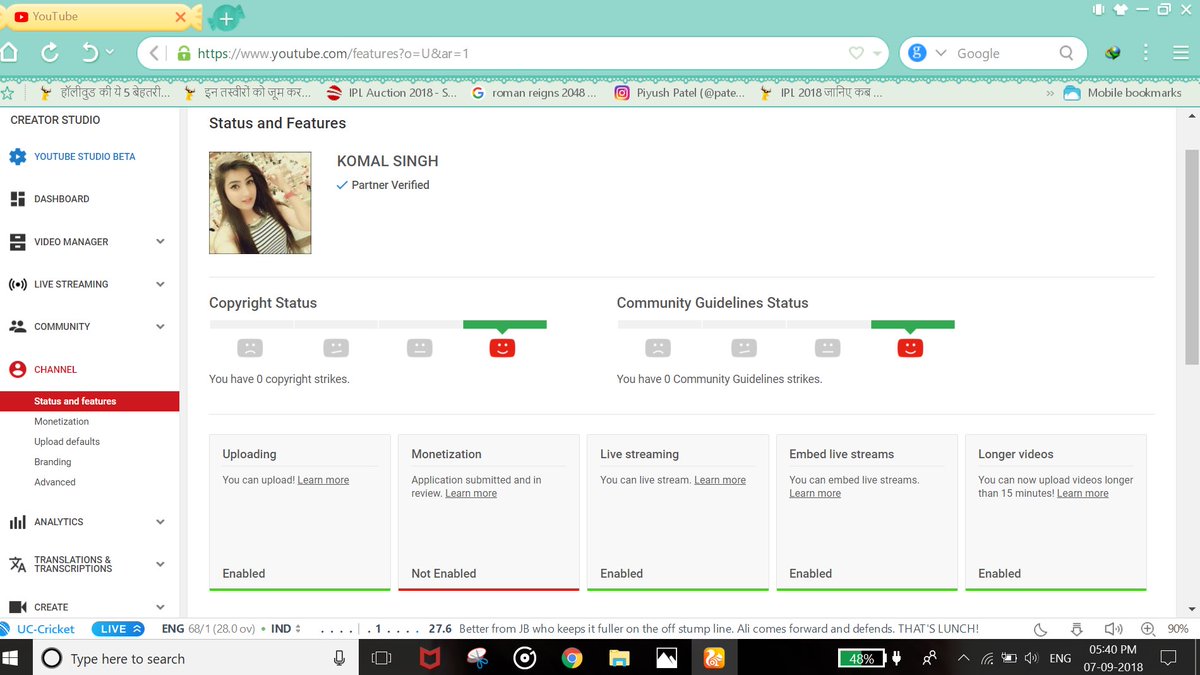Launch Google Chrome from the taskbar

(x=572, y=658)
